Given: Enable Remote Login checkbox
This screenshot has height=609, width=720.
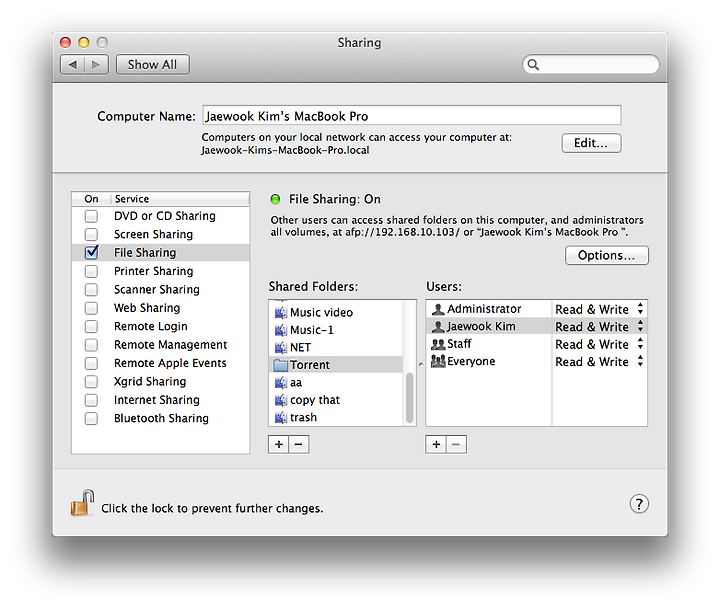Looking at the screenshot, I should click(91, 326).
